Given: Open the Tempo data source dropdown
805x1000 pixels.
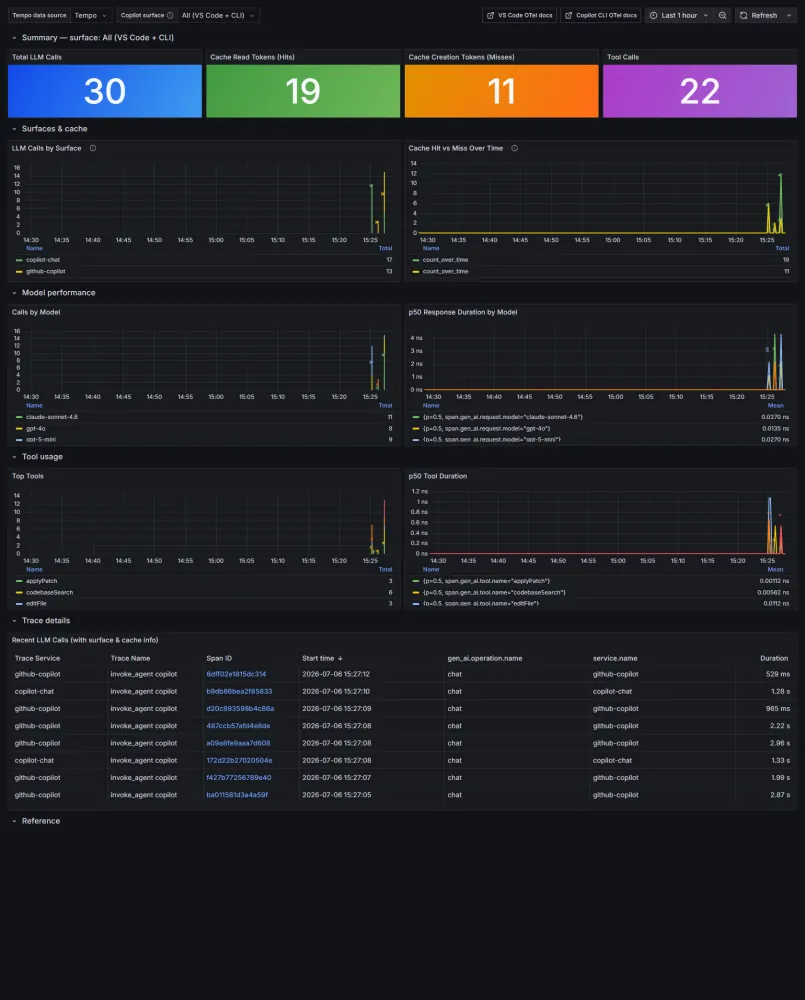Looking at the screenshot, I should click(91, 15).
